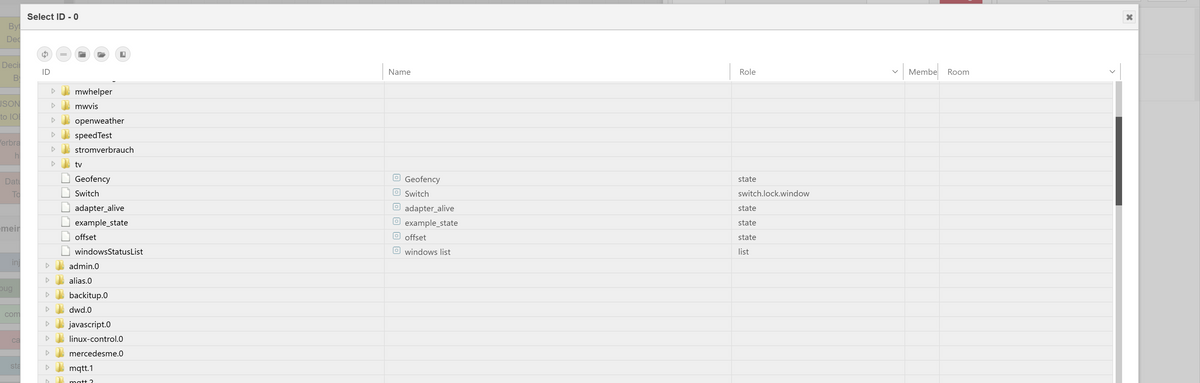Expand the mercedesme.0 node

47,353
